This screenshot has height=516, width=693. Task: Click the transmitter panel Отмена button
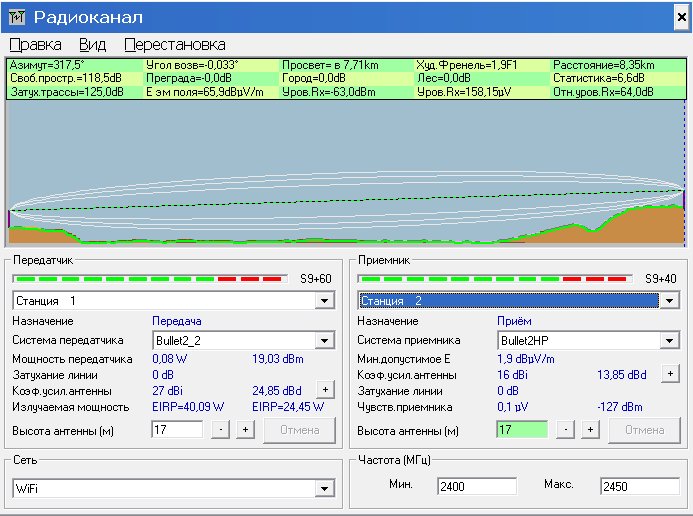click(299, 430)
